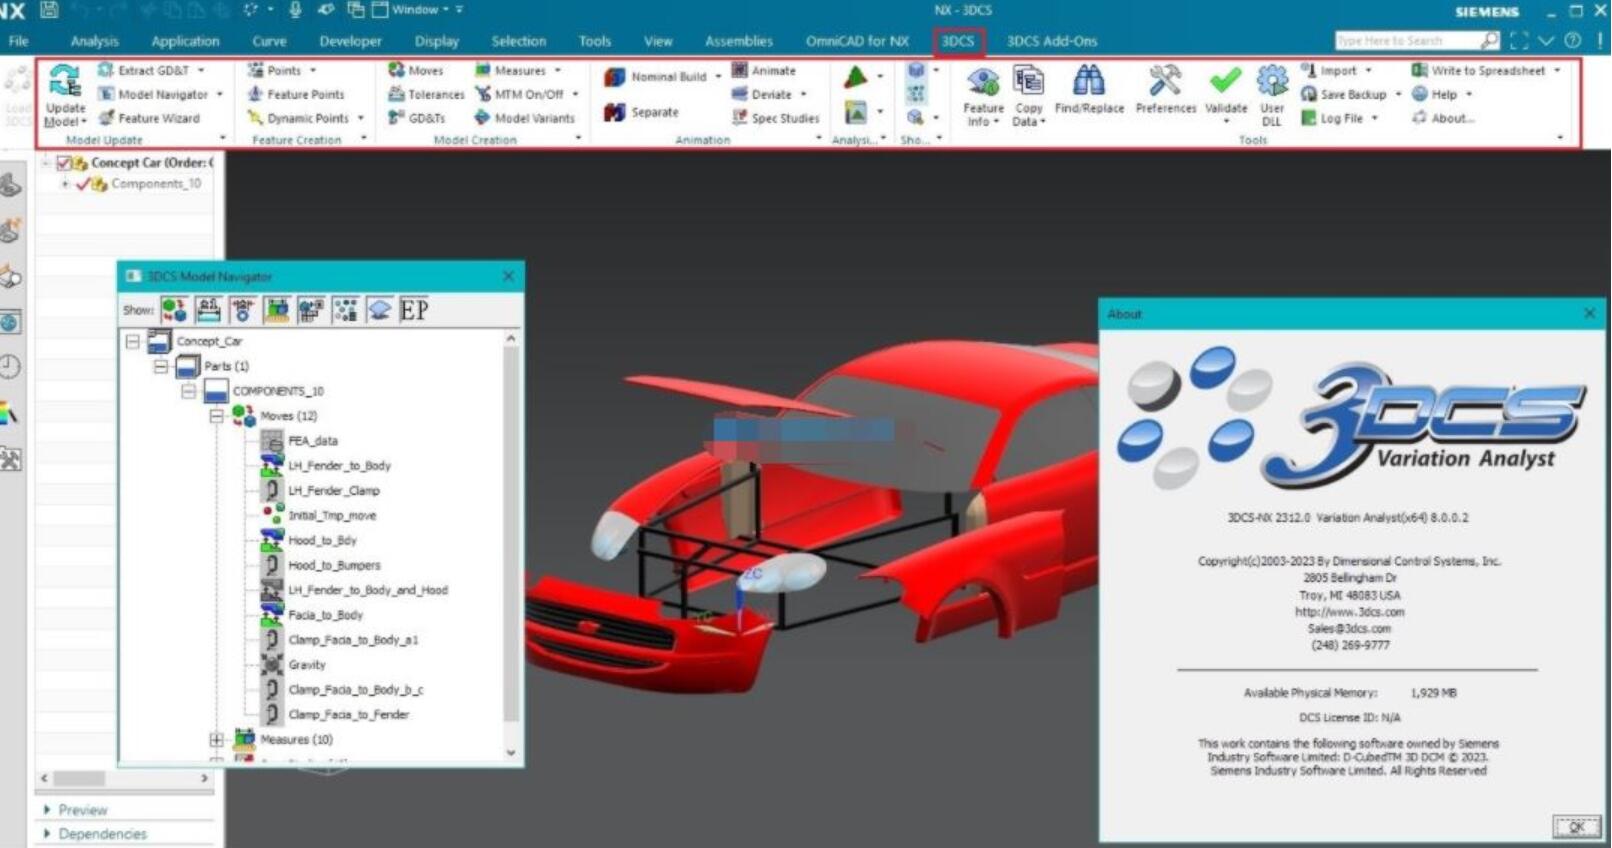Collapse the Parts (1) node
The image size is (1612, 848).
tap(161, 366)
